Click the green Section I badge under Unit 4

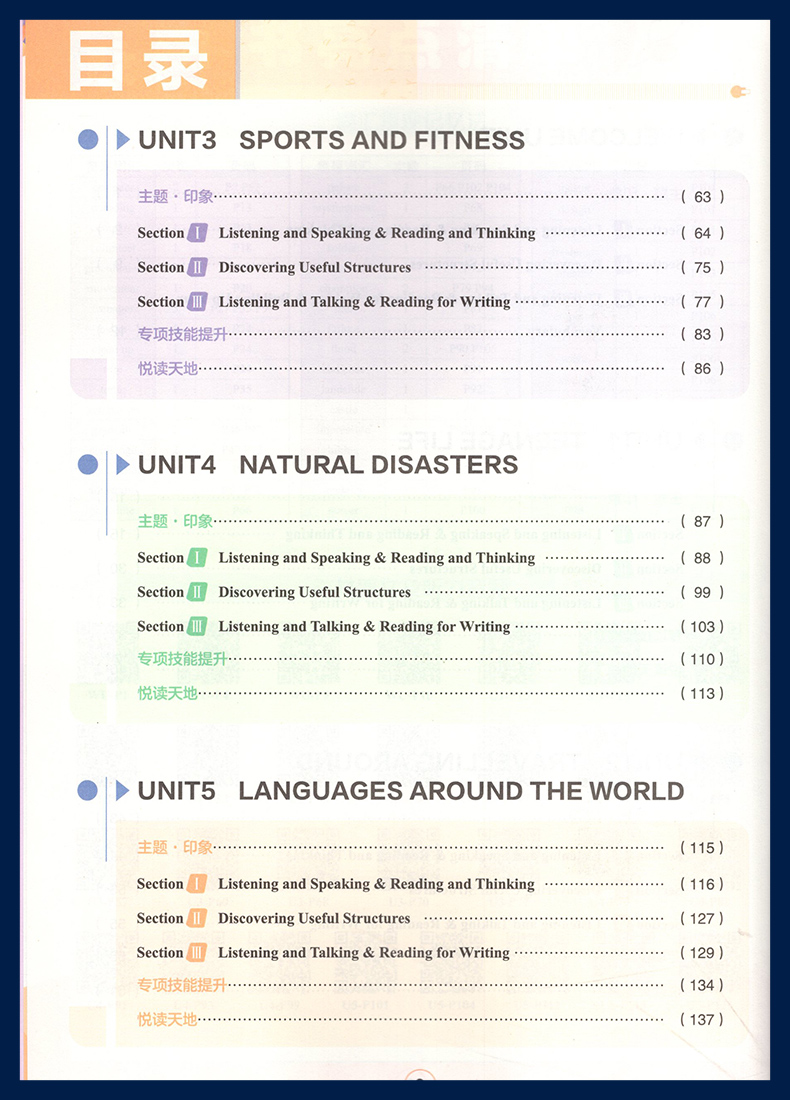197,558
